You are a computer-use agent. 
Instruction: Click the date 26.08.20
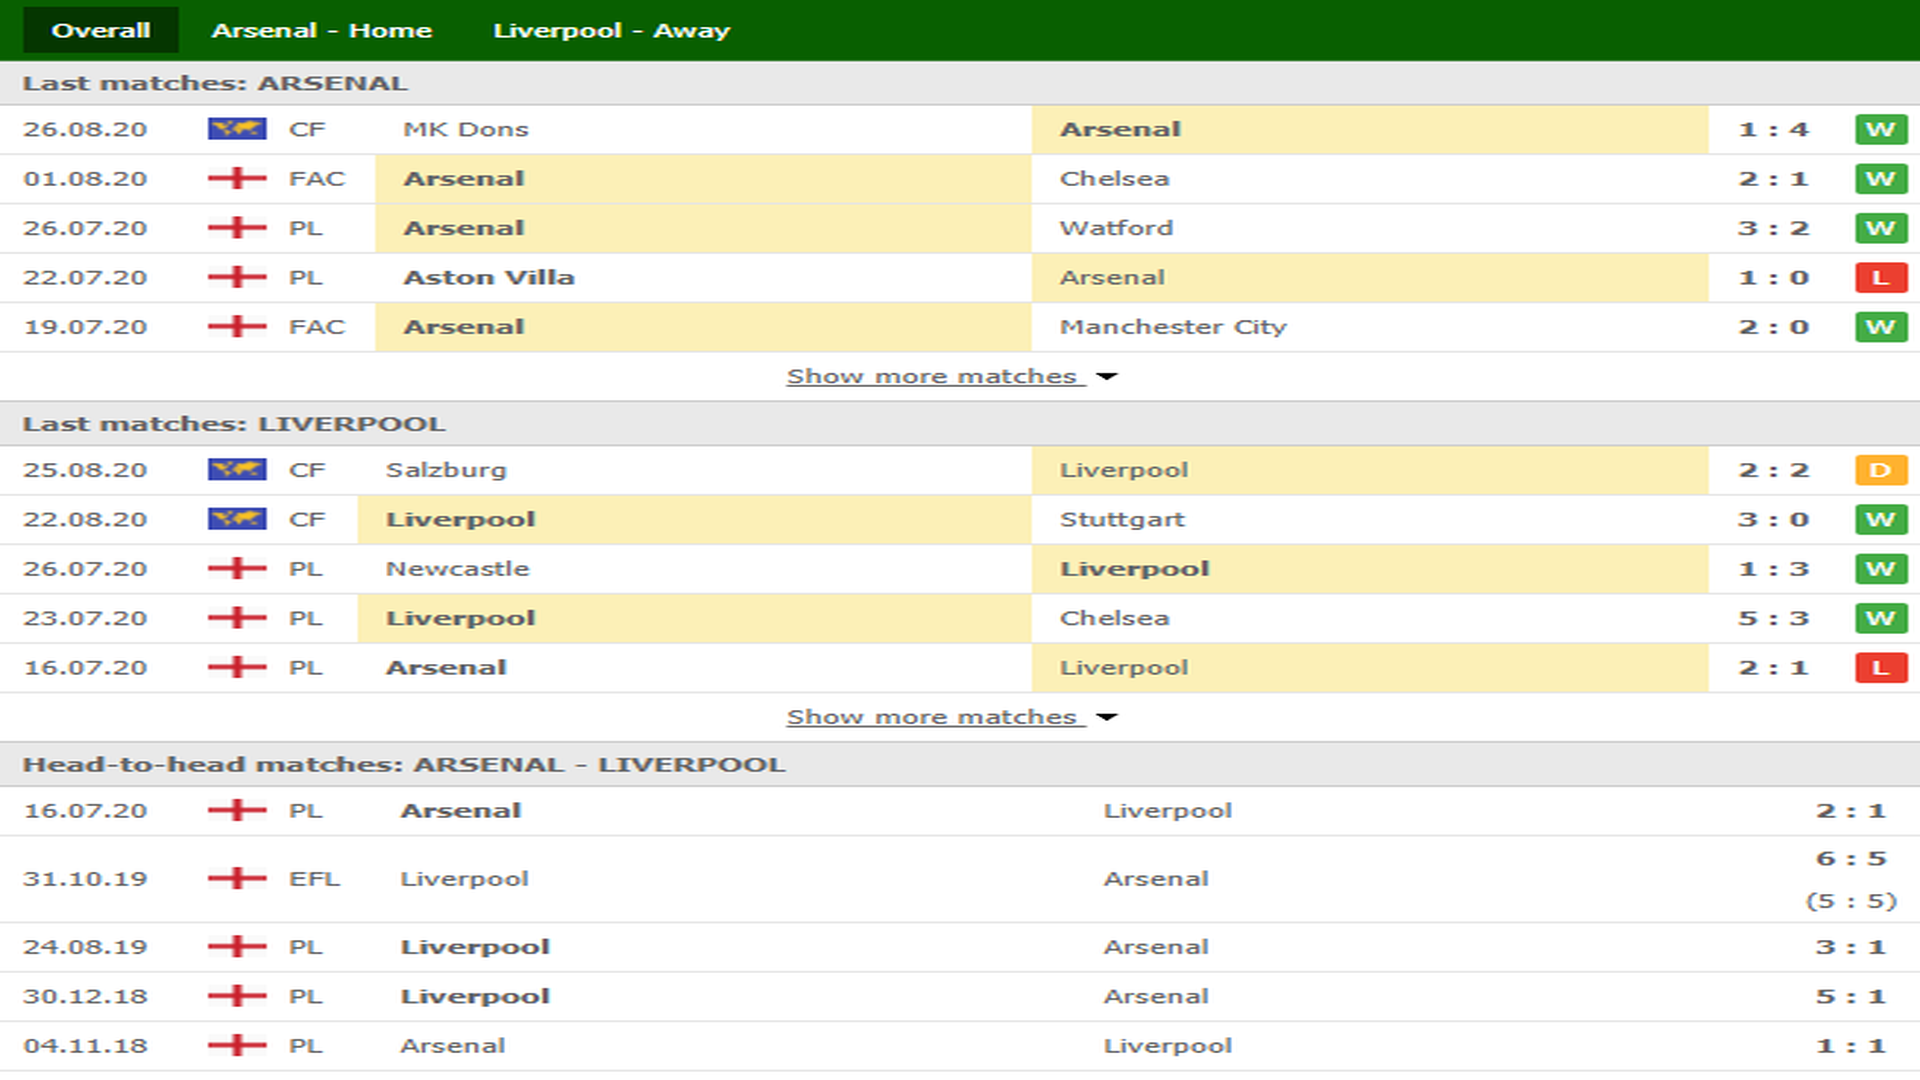85,129
